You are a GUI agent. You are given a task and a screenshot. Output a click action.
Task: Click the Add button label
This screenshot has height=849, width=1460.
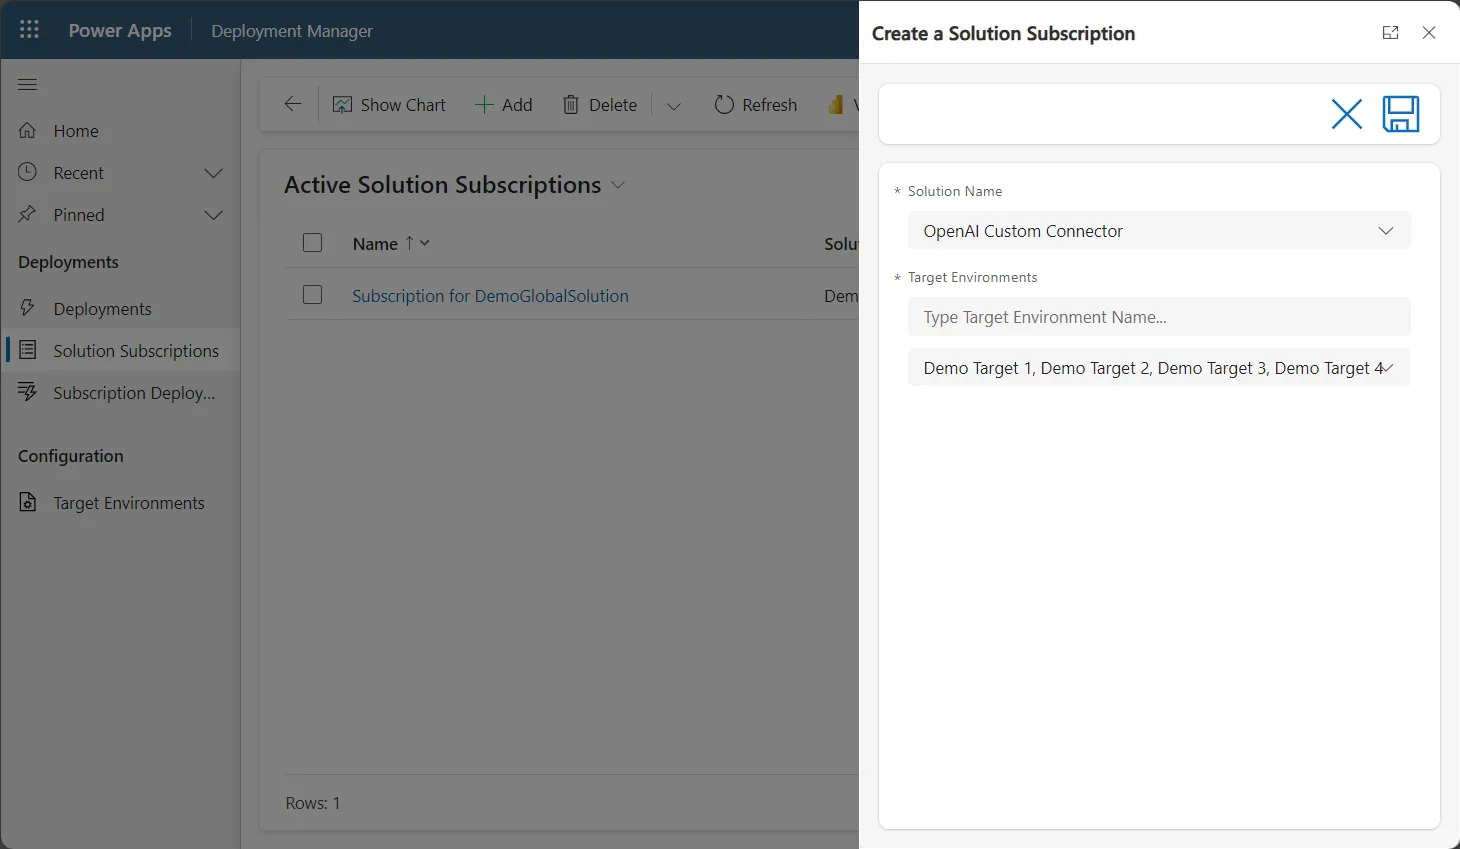(517, 105)
